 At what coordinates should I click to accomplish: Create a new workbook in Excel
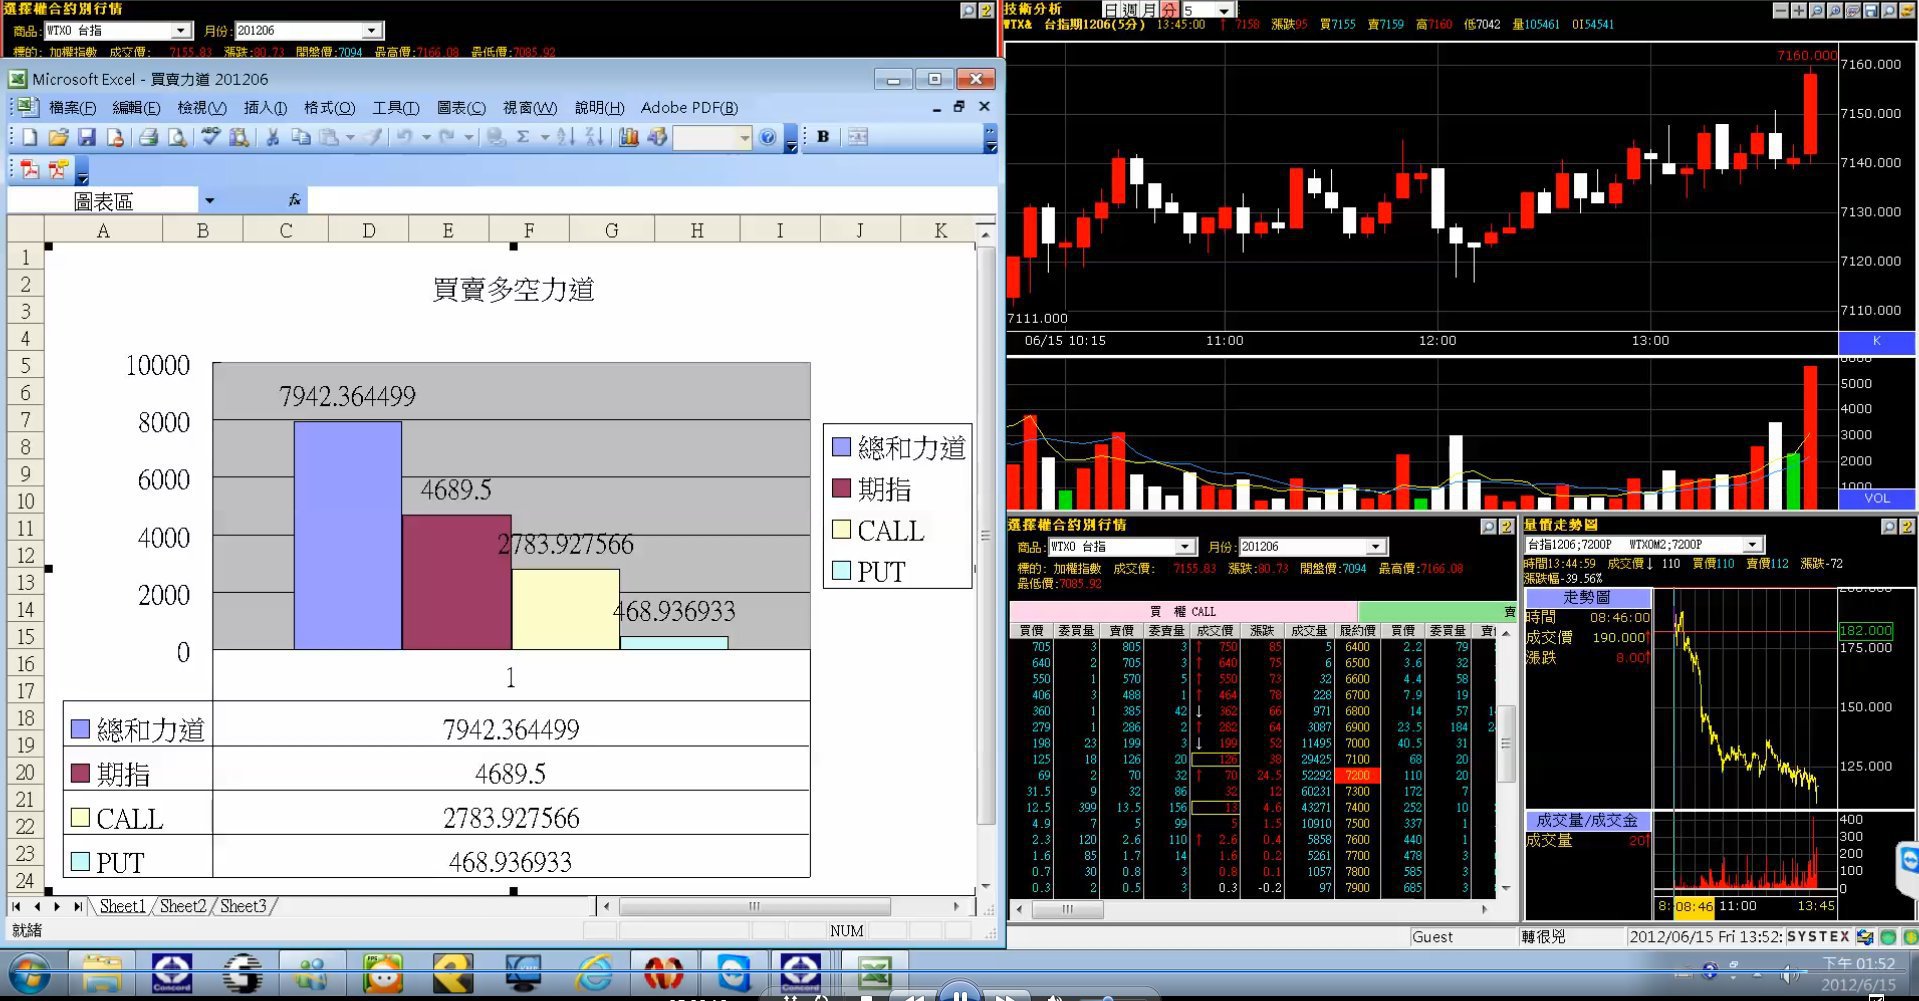point(30,137)
